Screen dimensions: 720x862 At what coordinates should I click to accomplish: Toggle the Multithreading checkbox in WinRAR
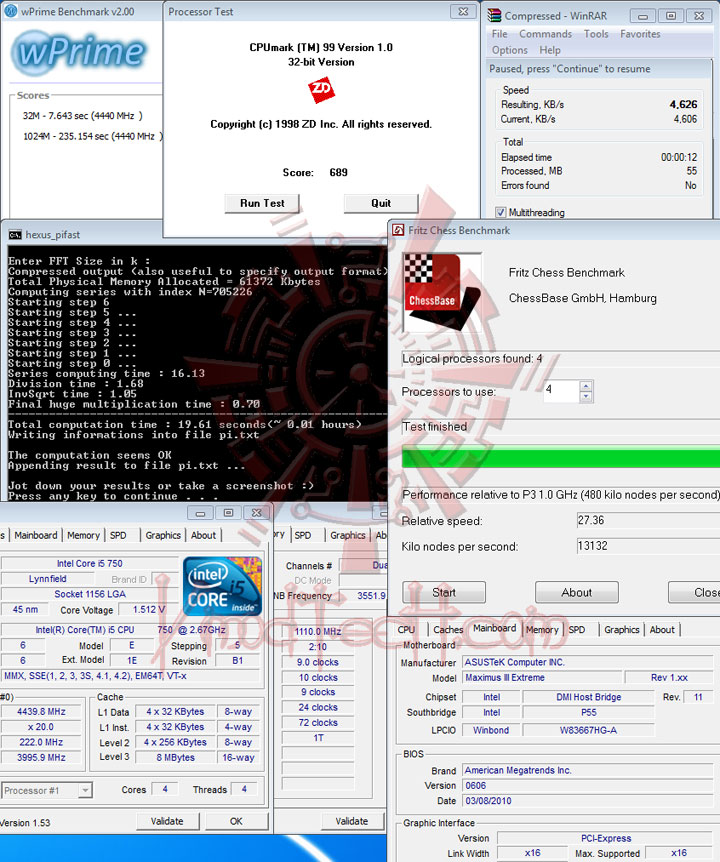click(501, 212)
